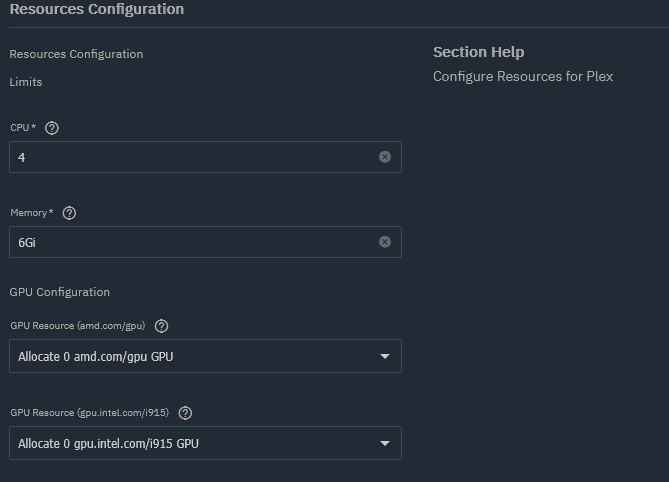Click the GPU Resource (amd.com/gpu) label
Screen dimensions: 669x482
78,325
